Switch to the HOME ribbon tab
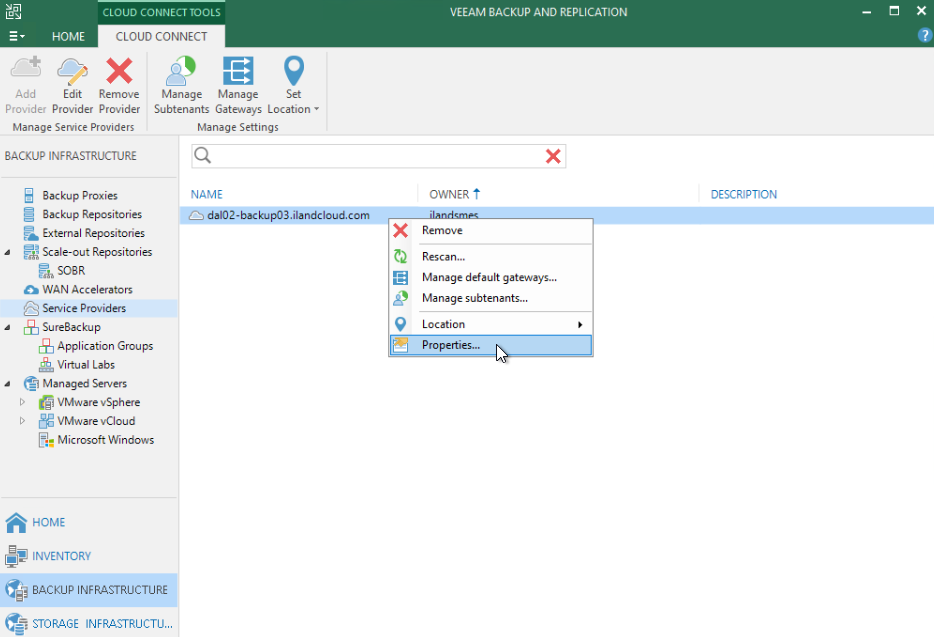934x637 pixels. pyautogui.click(x=68, y=36)
